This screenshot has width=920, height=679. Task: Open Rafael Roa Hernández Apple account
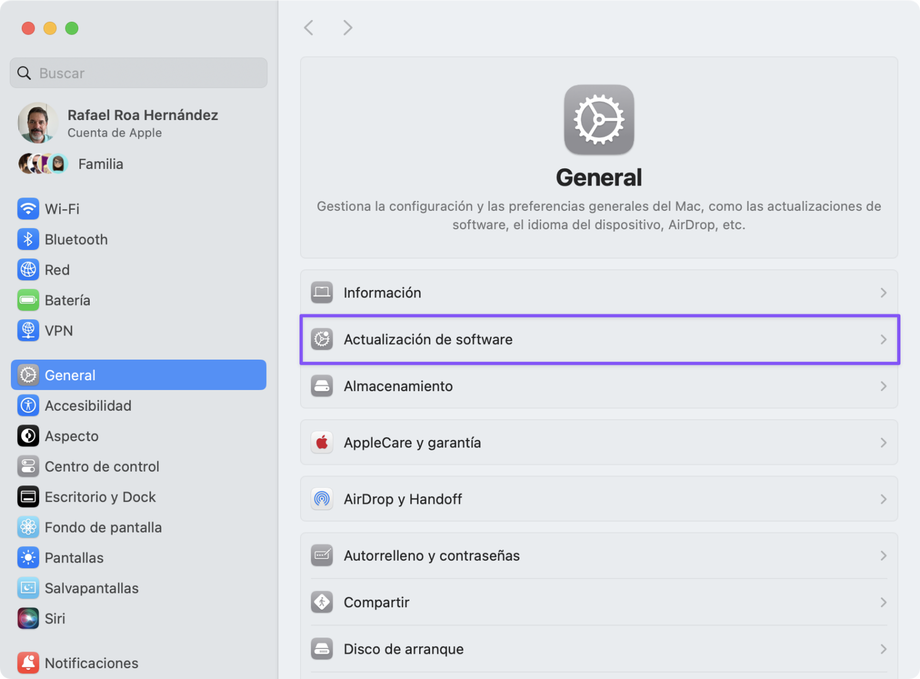click(x=142, y=123)
